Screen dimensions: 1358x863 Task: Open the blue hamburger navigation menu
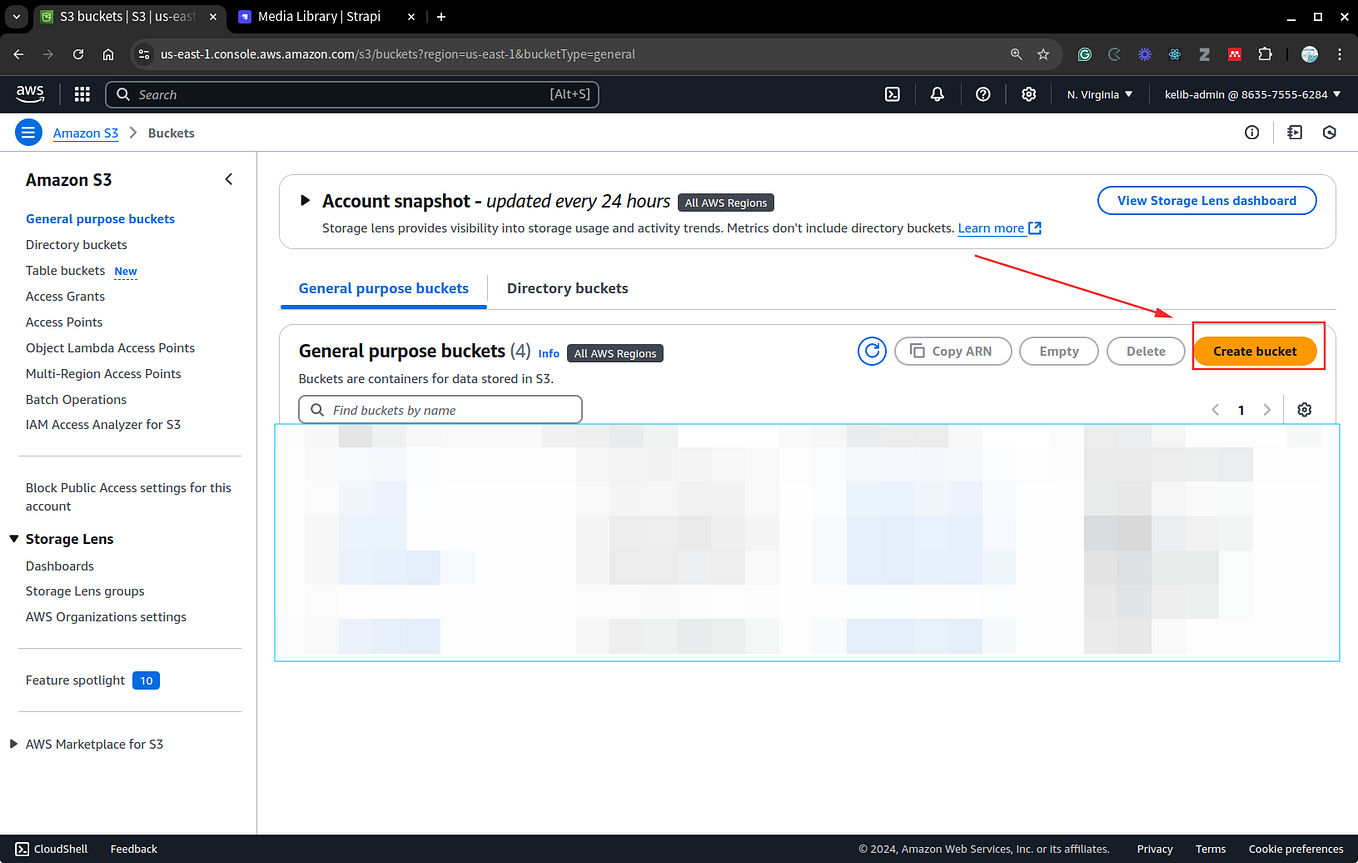[x=28, y=131]
